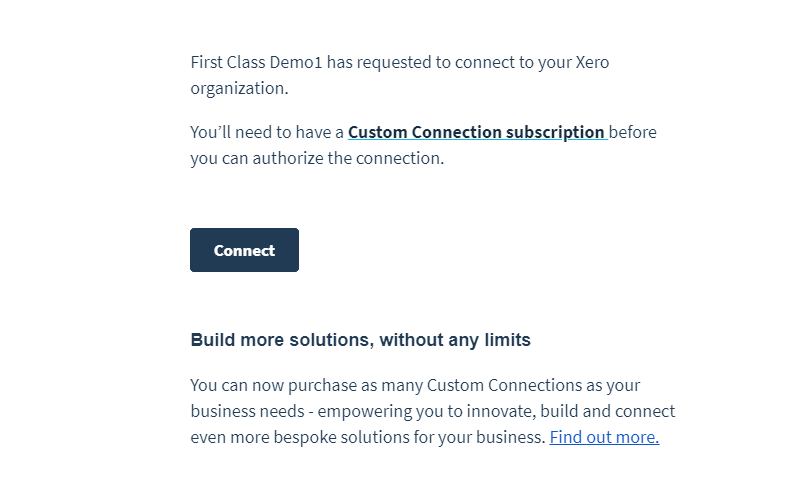Click the phrase 'for your business.' before the link
791x486 pixels.
coord(479,437)
